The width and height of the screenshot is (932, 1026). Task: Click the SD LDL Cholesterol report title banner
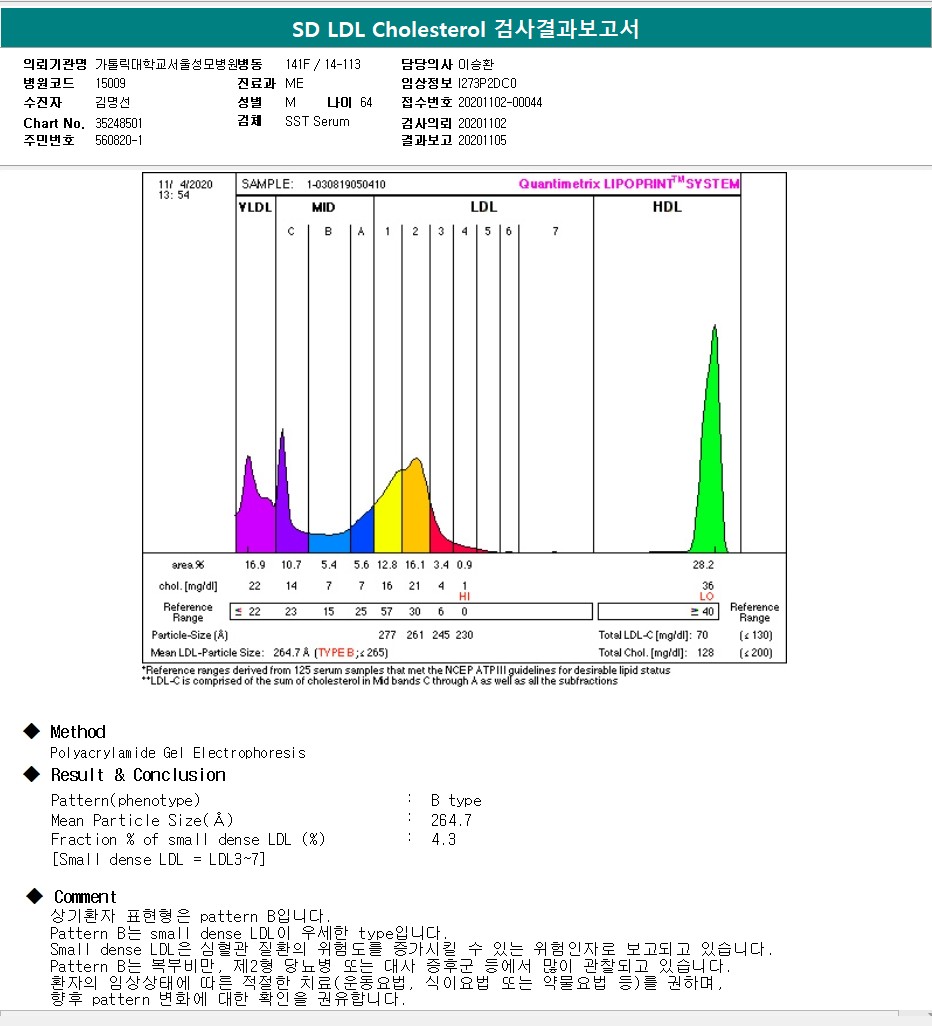[466, 29]
